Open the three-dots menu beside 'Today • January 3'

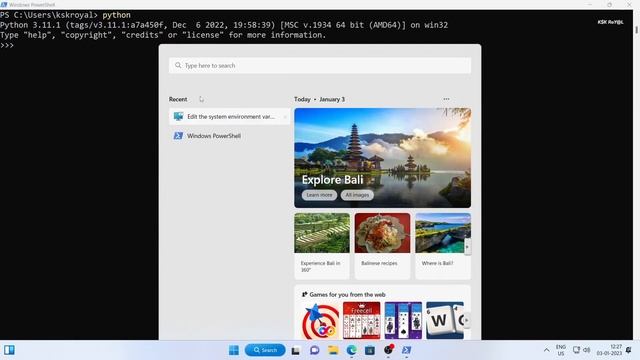(x=446, y=99)
